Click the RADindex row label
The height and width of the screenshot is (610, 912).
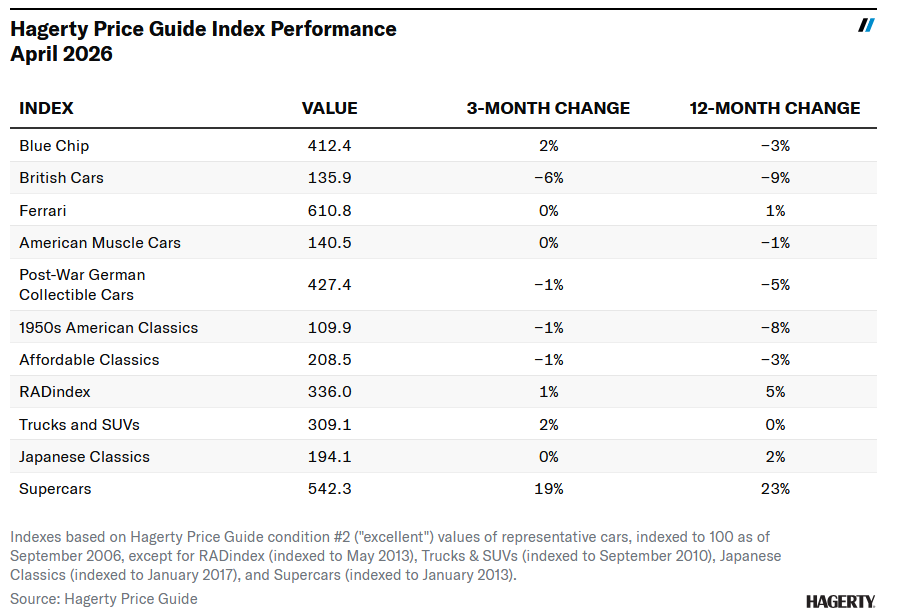[x=54, y=392]
